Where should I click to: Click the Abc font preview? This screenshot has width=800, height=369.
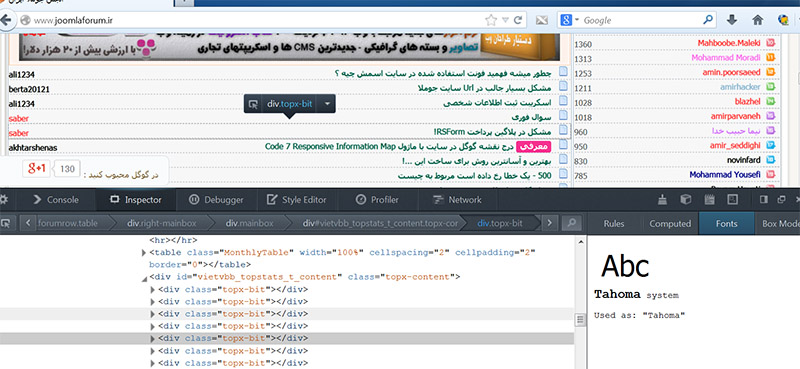click(x=625, y=265)
